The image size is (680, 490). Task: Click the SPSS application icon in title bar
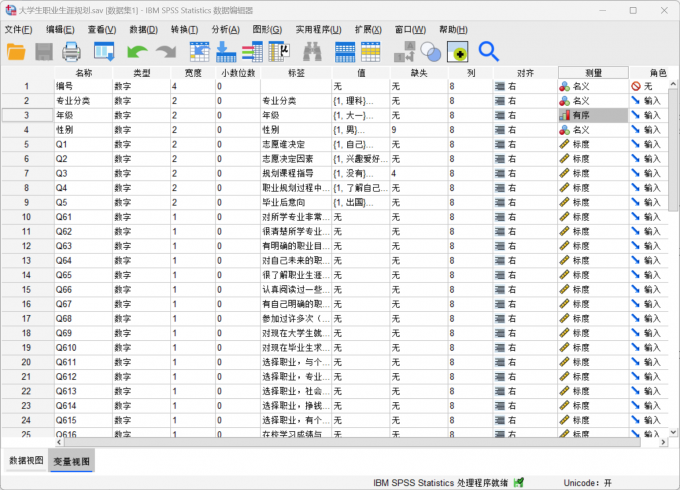11,10
